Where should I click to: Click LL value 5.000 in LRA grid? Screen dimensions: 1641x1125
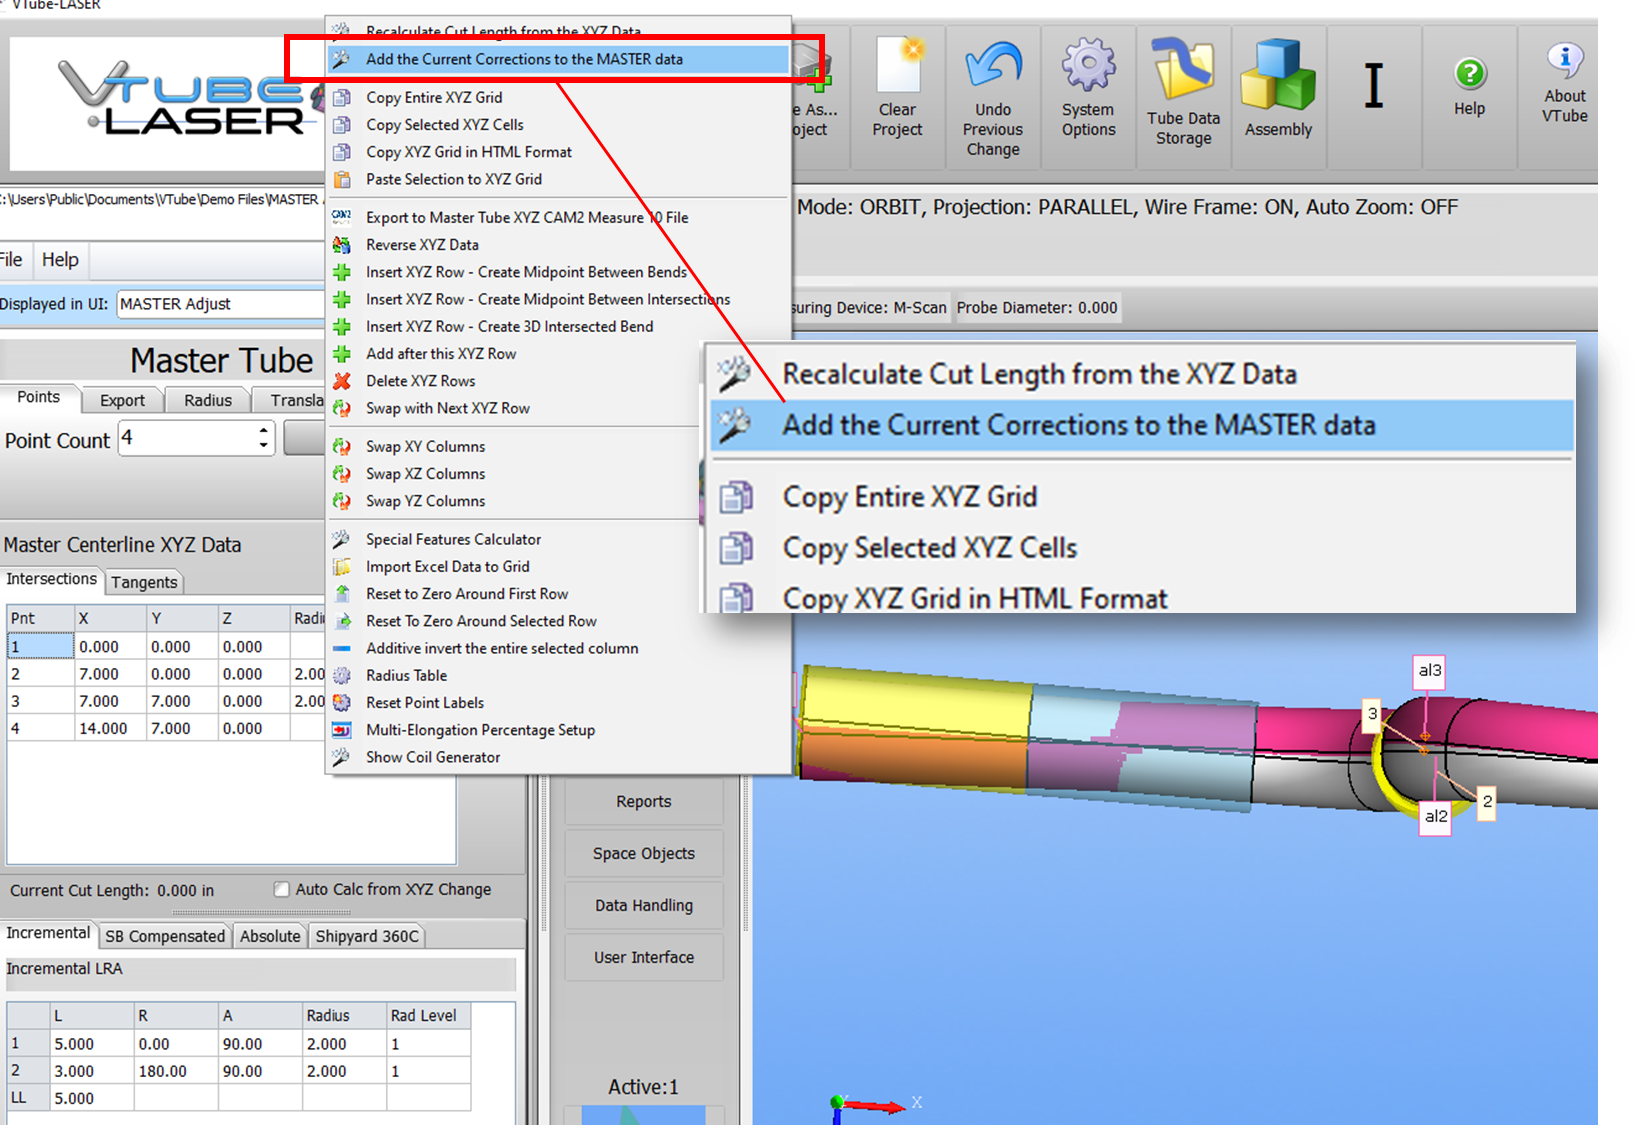92,1098
